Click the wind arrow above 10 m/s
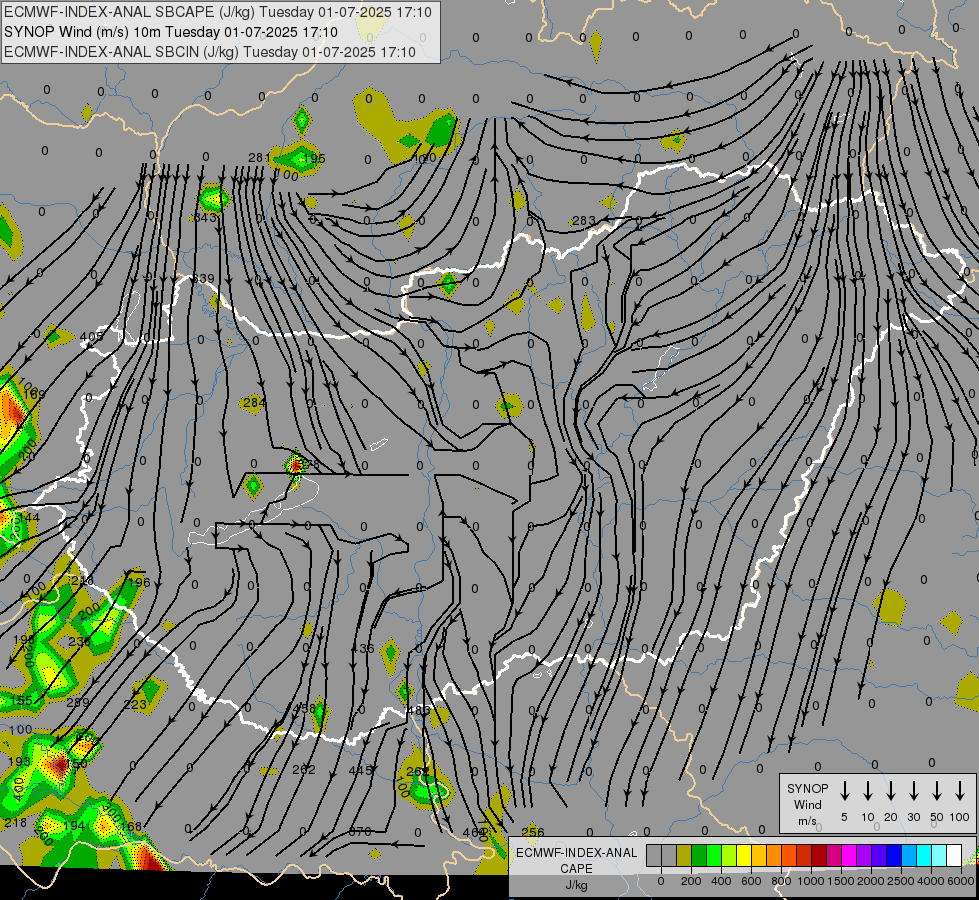The width and height of the screenshot is (979, 900). pyautogui.click(x=868, y=791)
